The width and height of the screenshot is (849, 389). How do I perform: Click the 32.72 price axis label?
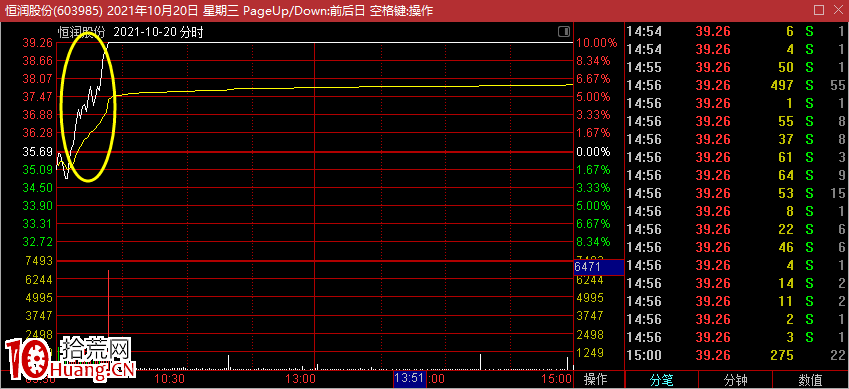(37, 242)
